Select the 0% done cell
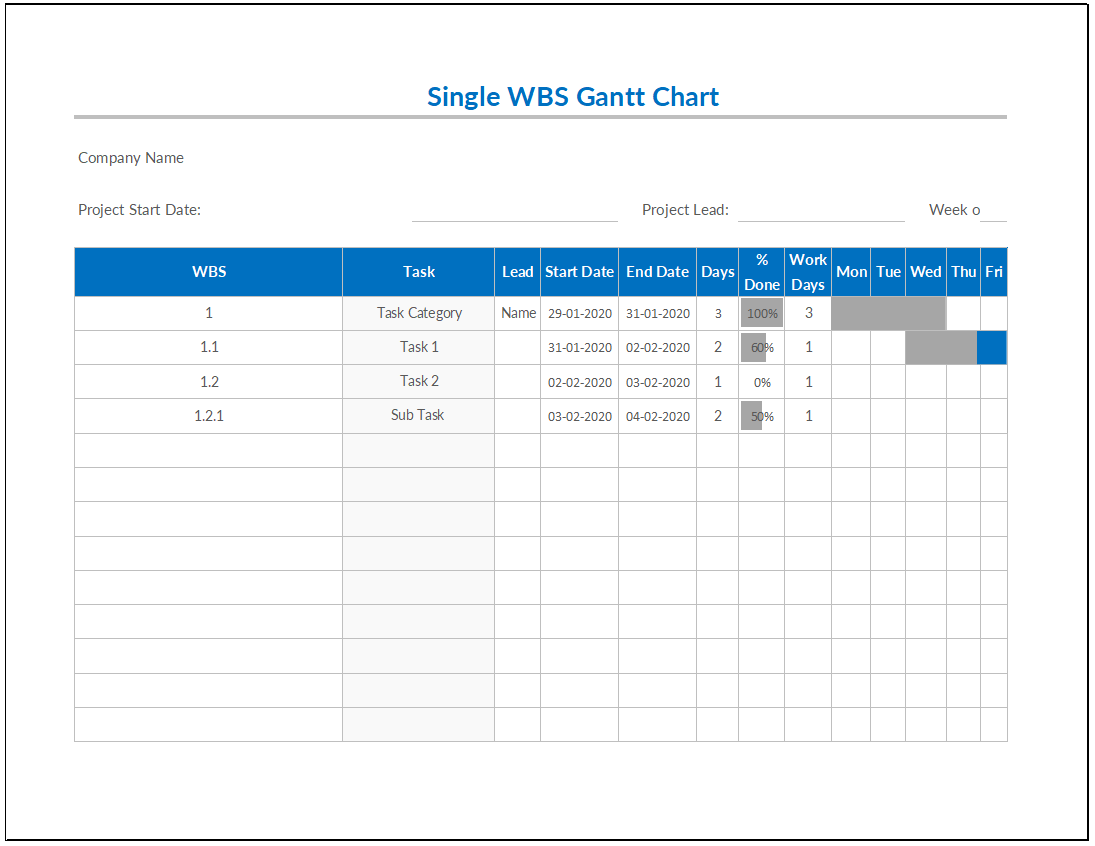The image size is (1095, 846). click(762, 382)
